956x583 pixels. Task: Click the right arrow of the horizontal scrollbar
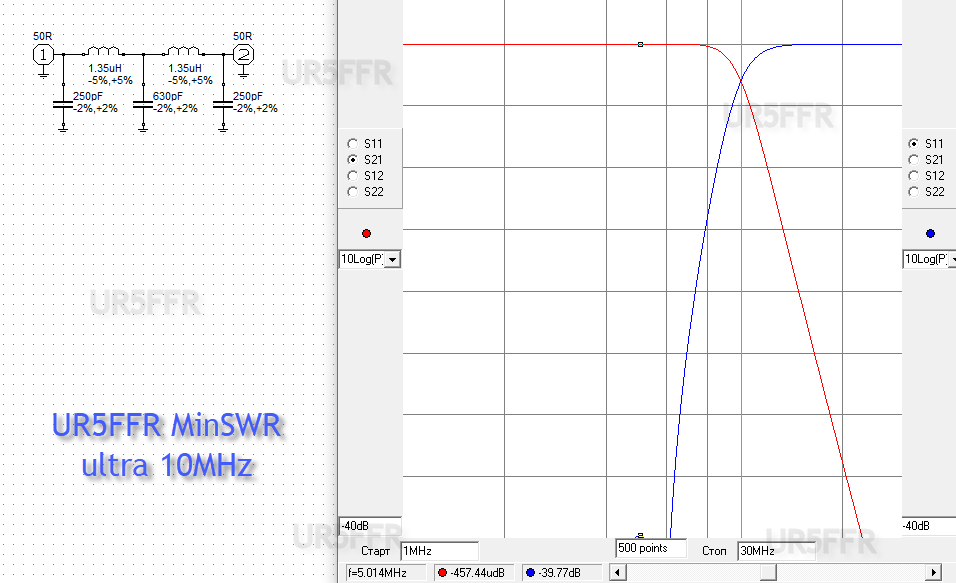point(934,573)
